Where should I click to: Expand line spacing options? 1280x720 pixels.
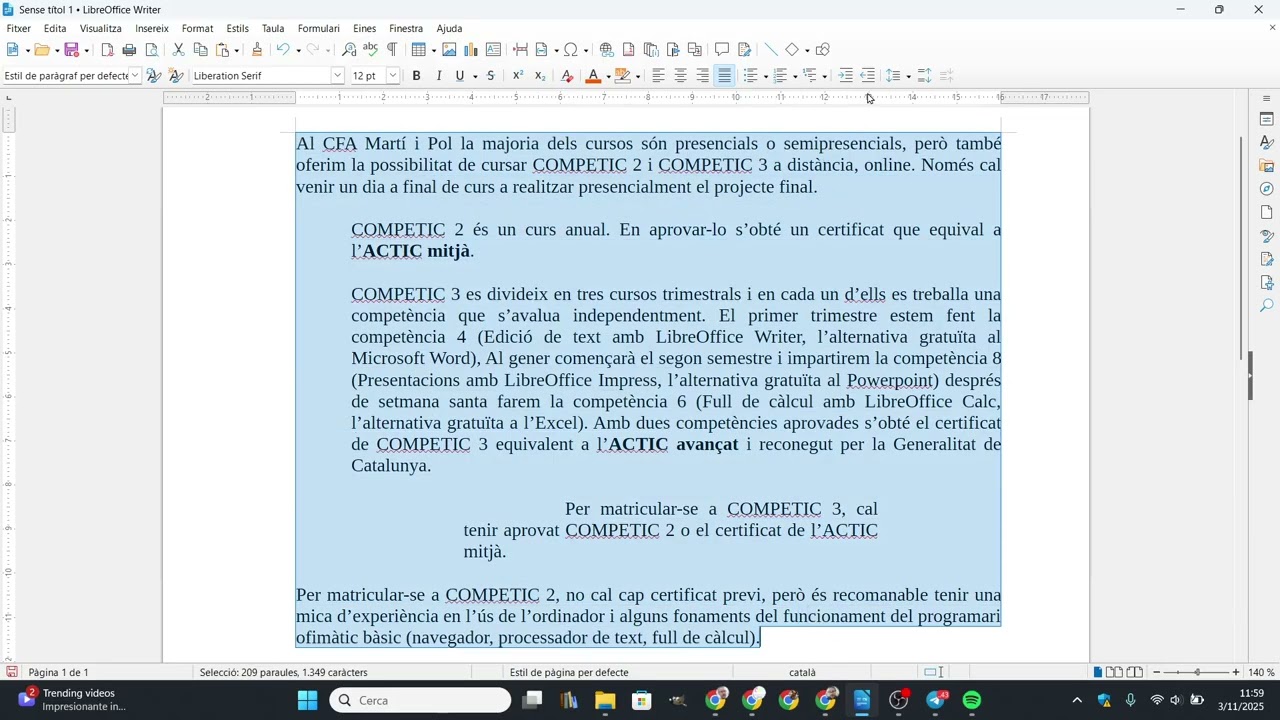pos(908,77)
